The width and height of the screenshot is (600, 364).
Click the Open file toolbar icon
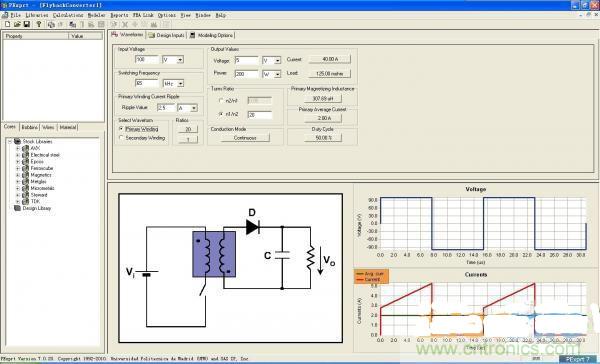coord(17,24)
